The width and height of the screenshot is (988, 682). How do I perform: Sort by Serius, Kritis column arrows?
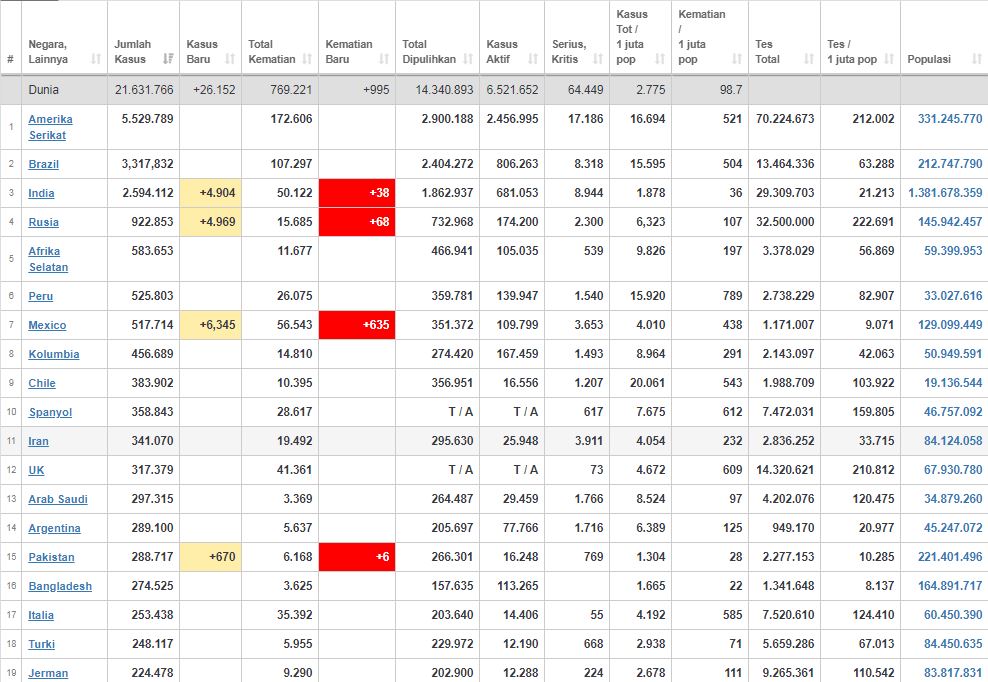click(x=598, y=59)
